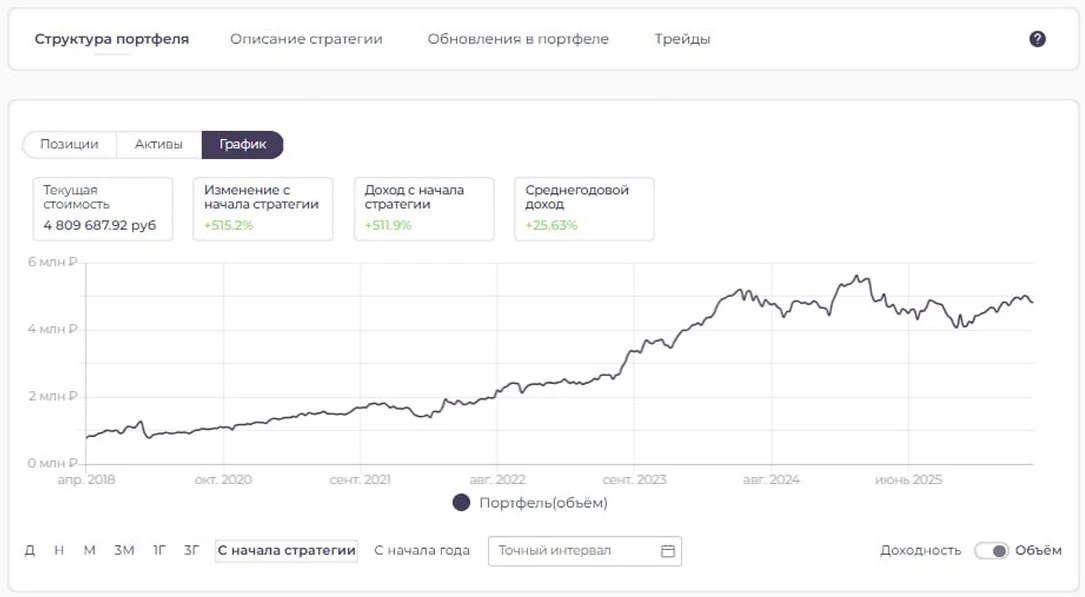
Task: Select the М monthly period
Action: pos(89,551)
